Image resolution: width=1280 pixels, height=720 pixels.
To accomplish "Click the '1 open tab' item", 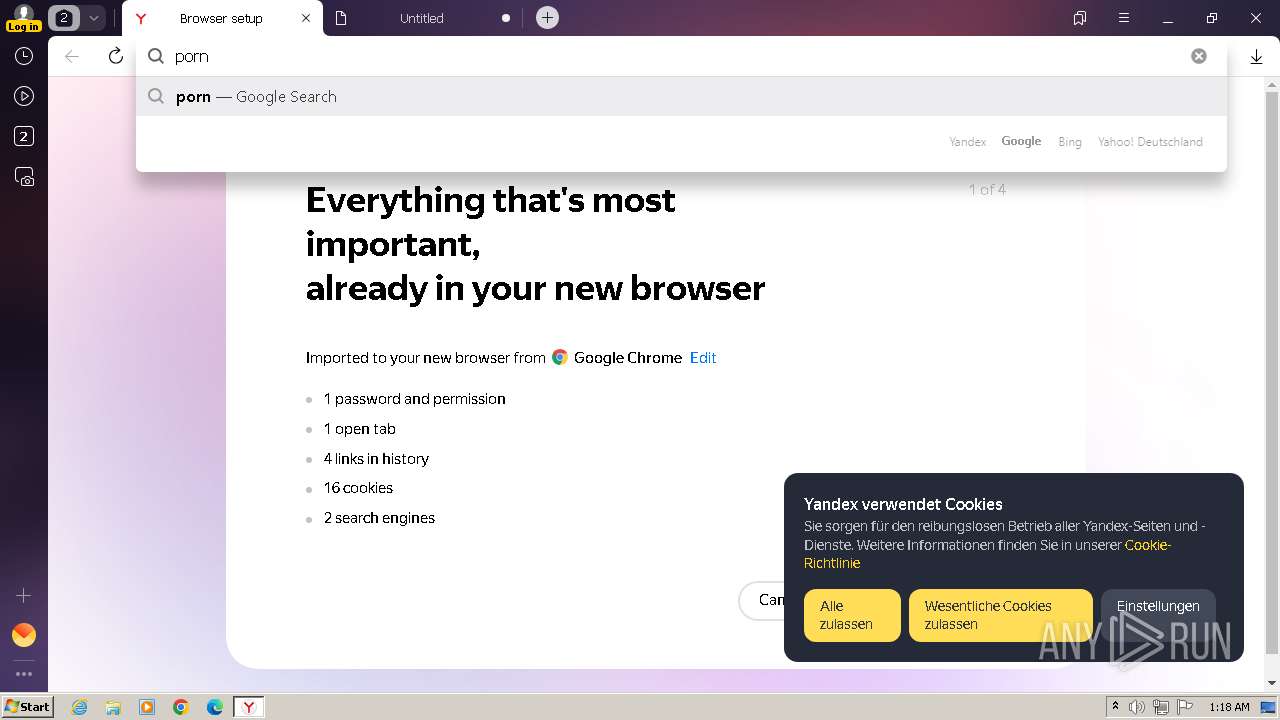I will 359,429.
